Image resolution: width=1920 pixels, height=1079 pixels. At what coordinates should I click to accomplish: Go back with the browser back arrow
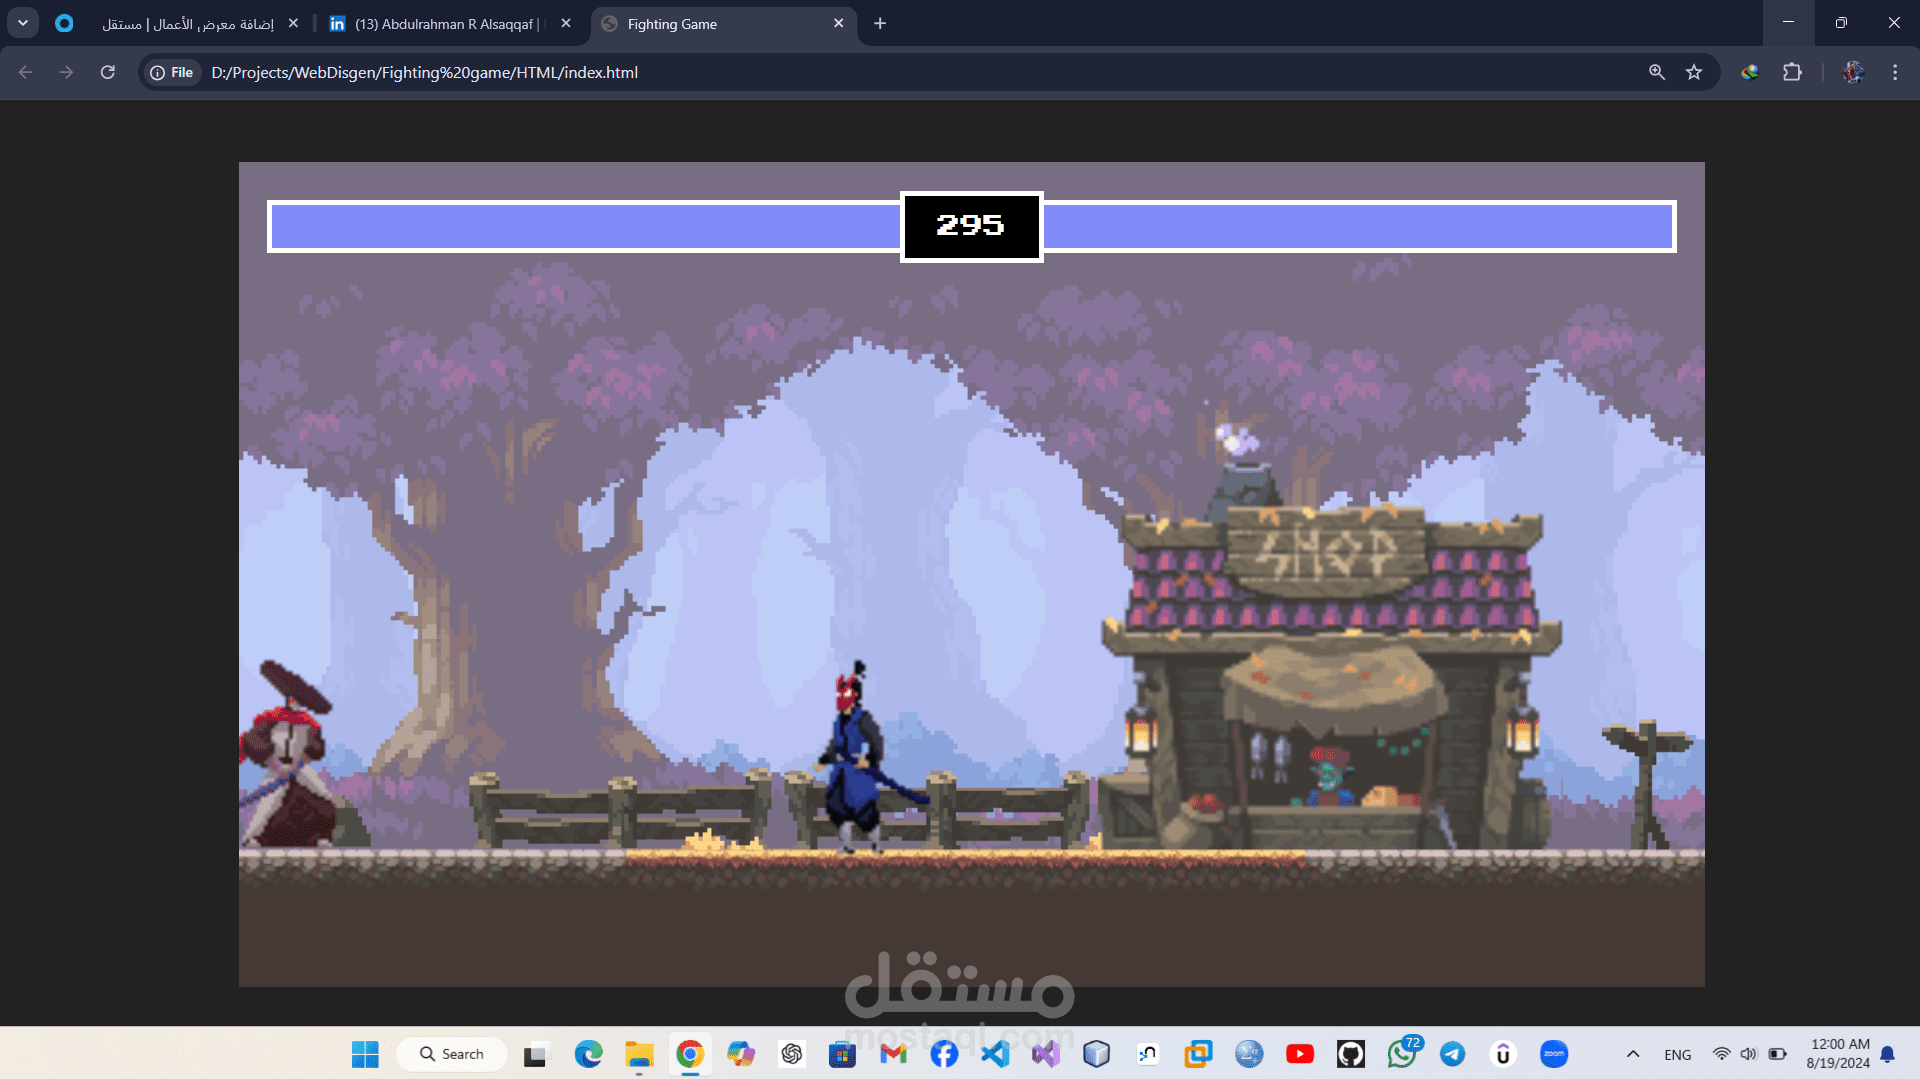point(26,72)
